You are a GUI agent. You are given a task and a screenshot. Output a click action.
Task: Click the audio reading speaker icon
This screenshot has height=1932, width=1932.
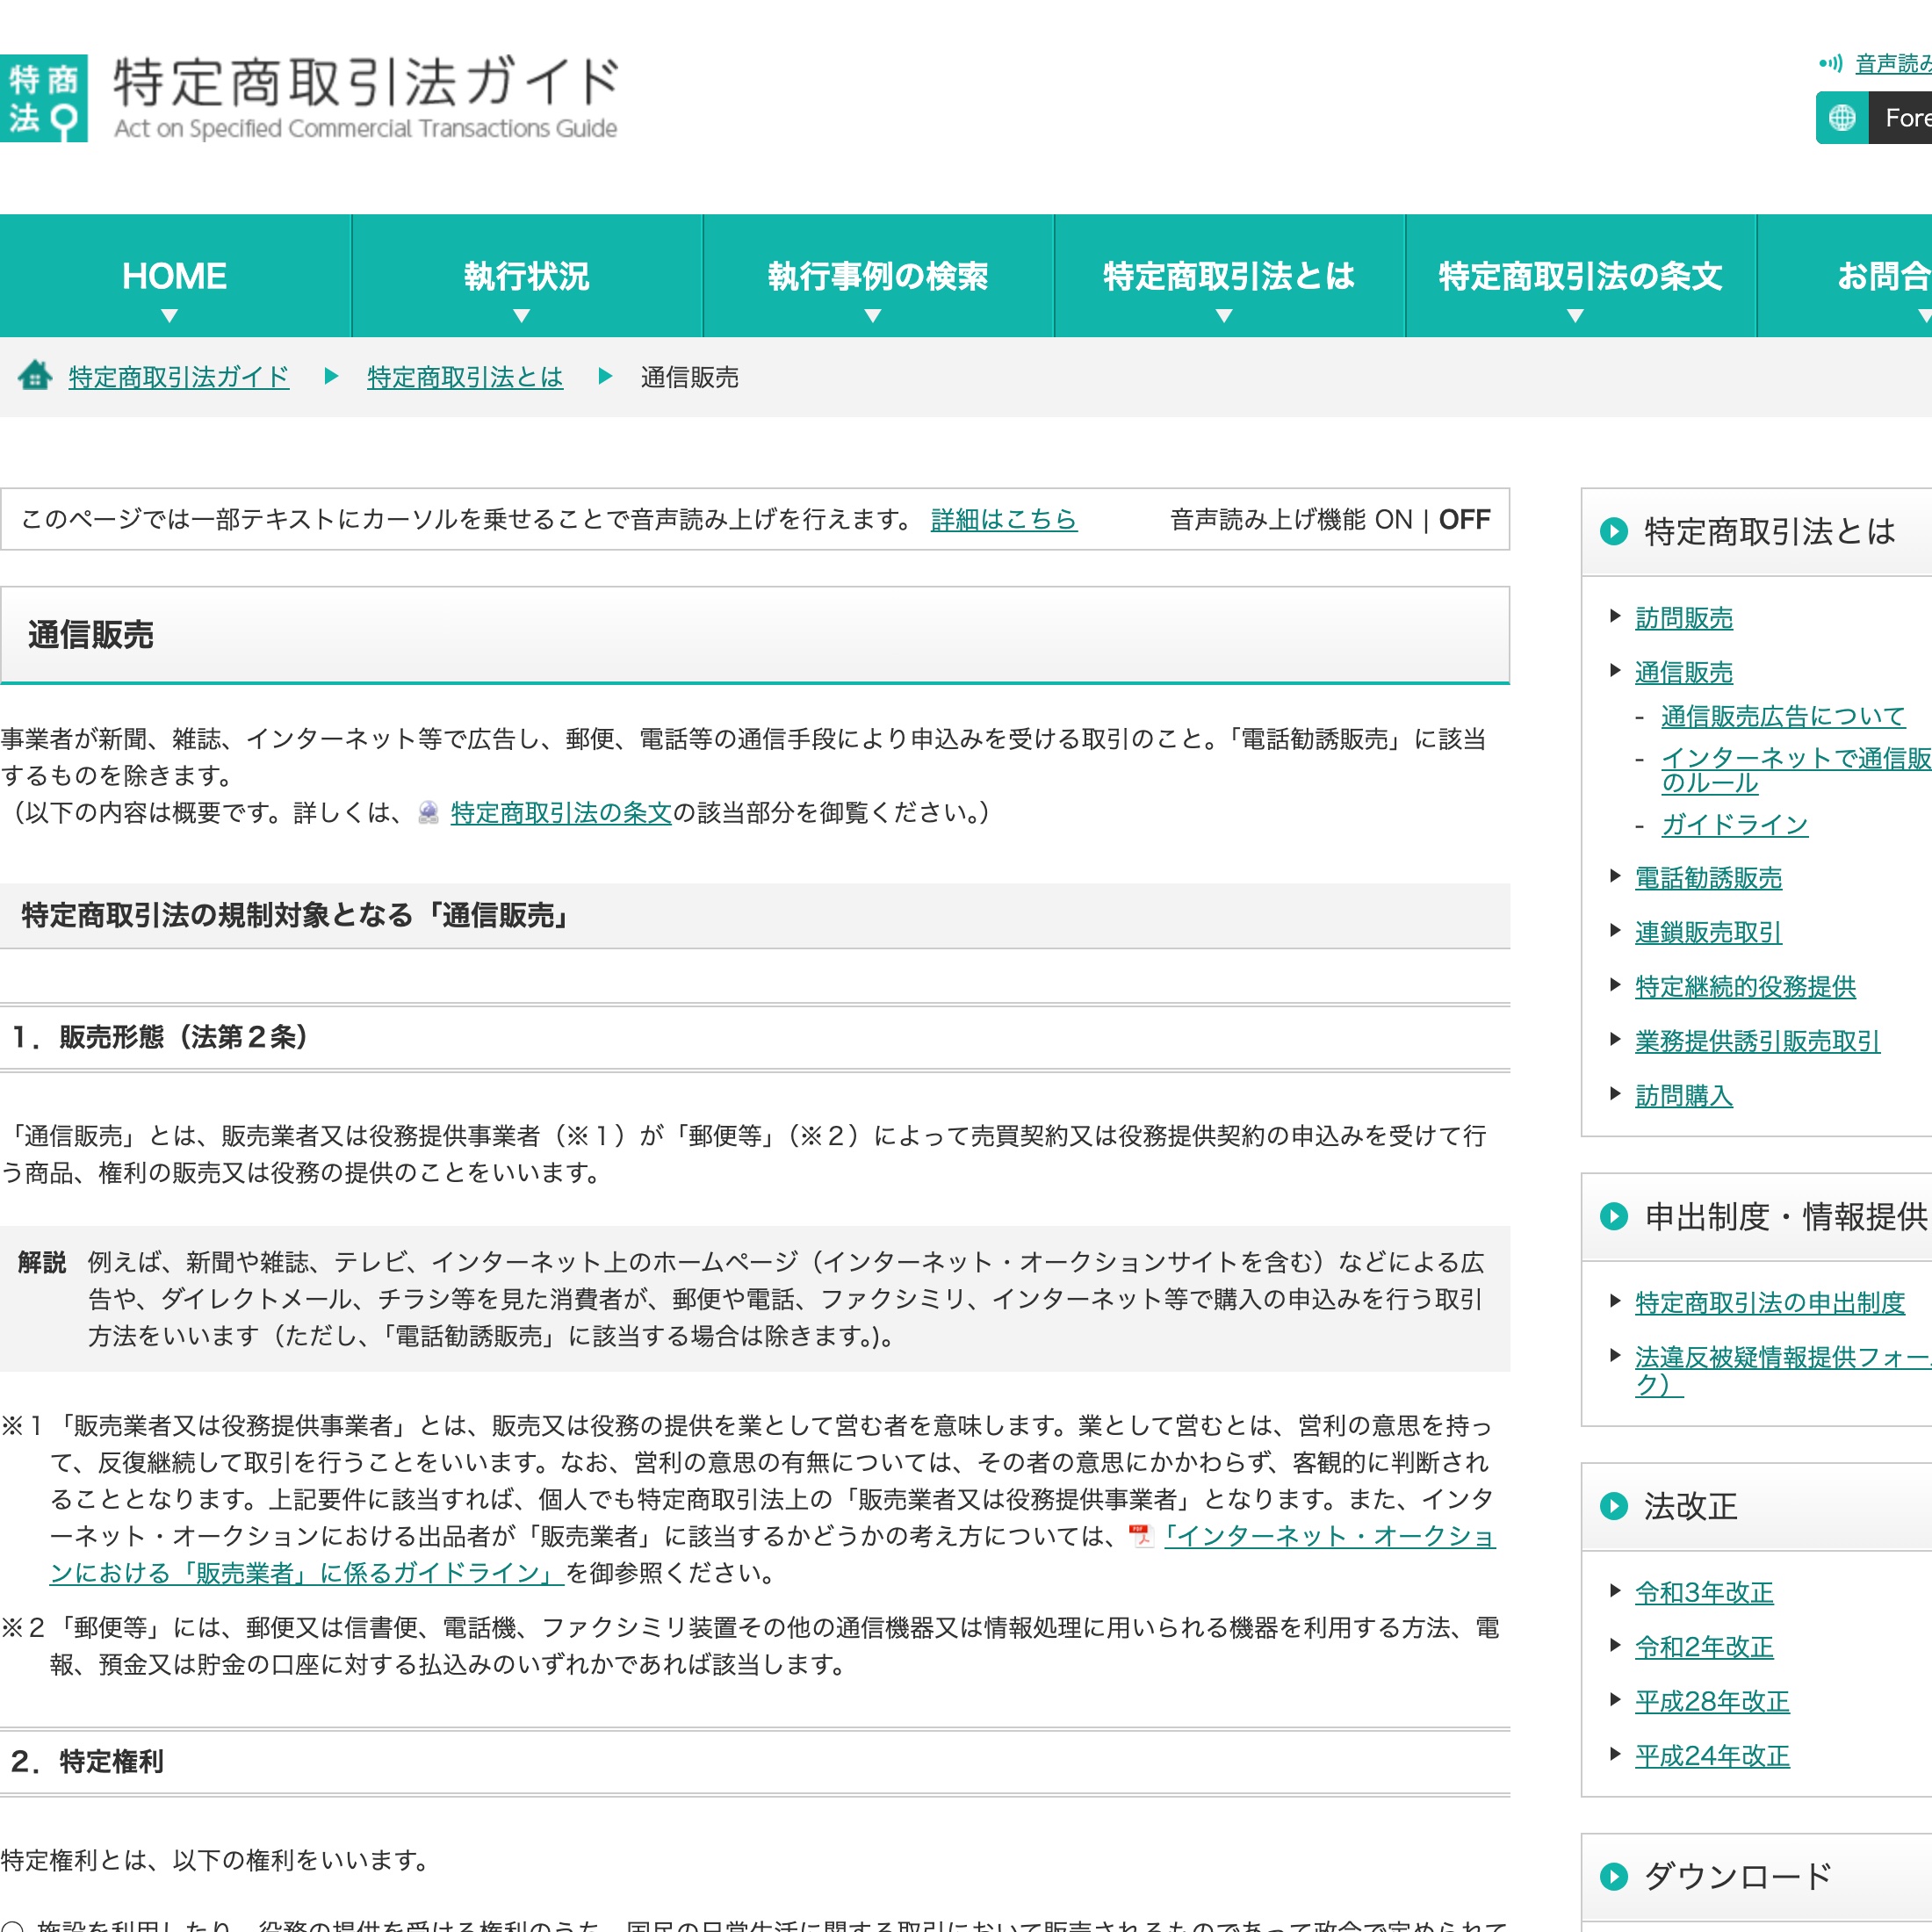click(1829, 64)
